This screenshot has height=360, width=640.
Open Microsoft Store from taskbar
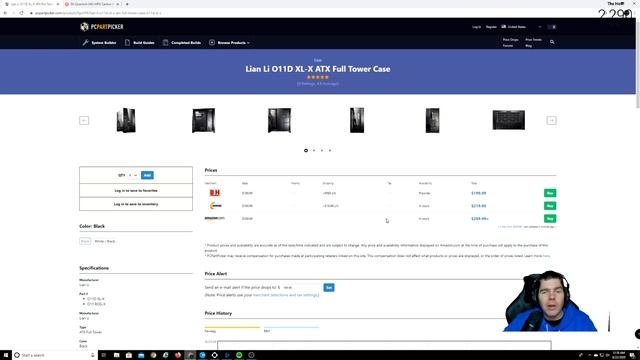pyautogui.click(x=129, y=355)
